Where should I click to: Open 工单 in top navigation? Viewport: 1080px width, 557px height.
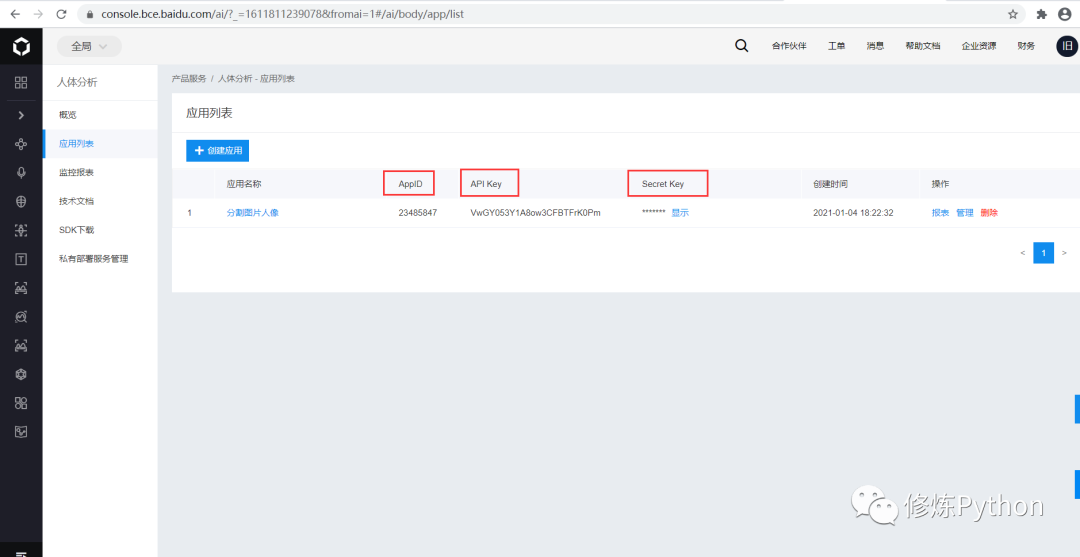click(x=836, y=46)
